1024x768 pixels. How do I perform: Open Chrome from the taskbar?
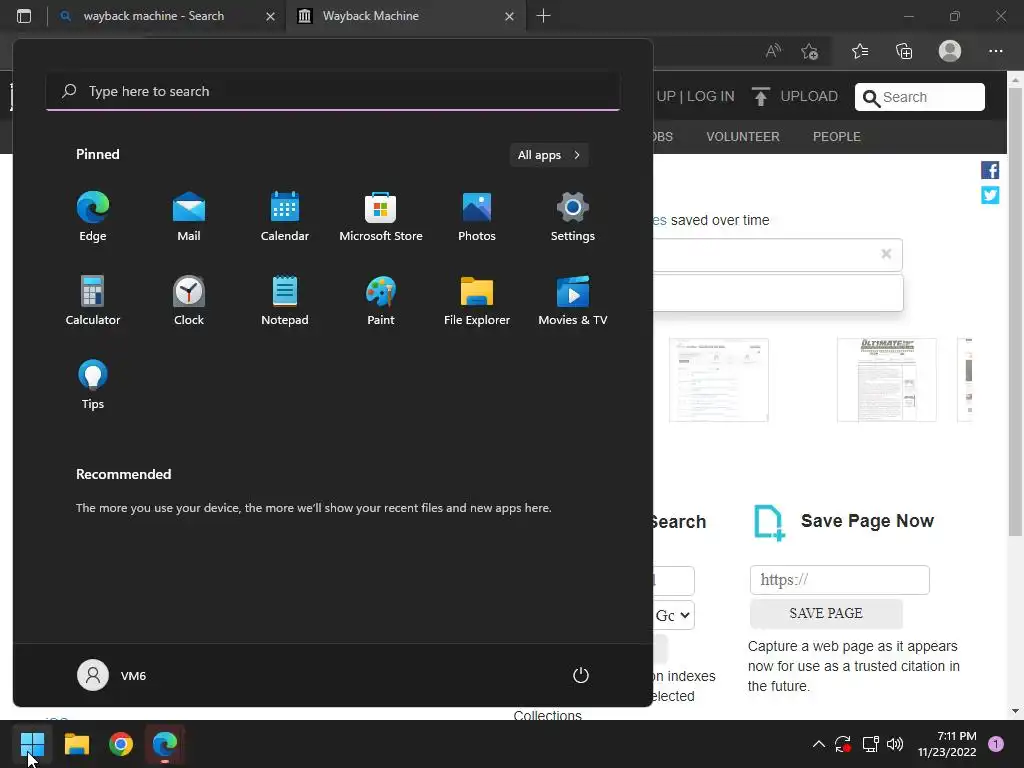[x=121, y=744]
